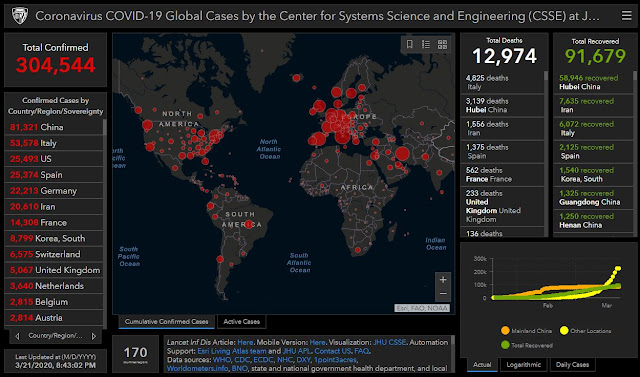
Task: Open the CDC data source link
Action: pos(242,360)
